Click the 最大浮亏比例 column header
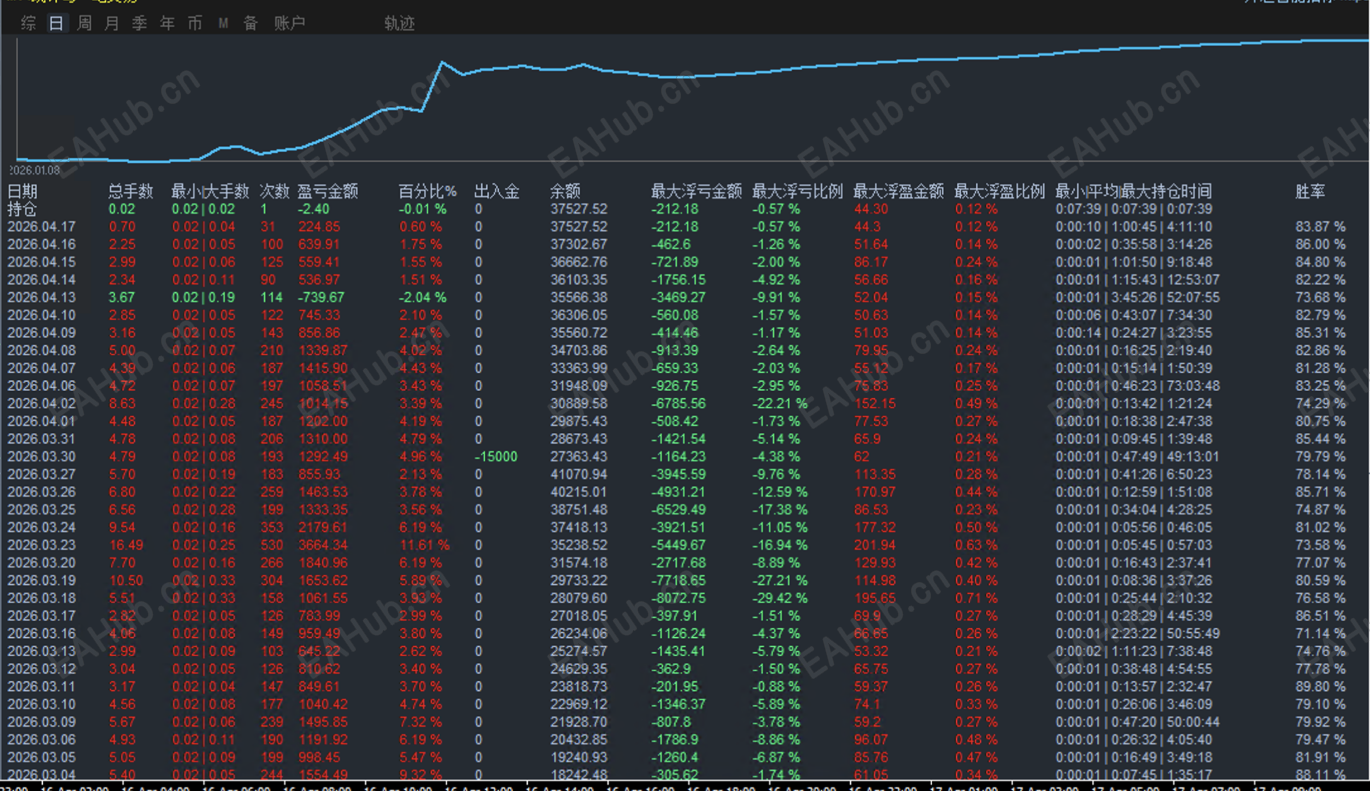The image size is (1370, 791). click(797, 191)
